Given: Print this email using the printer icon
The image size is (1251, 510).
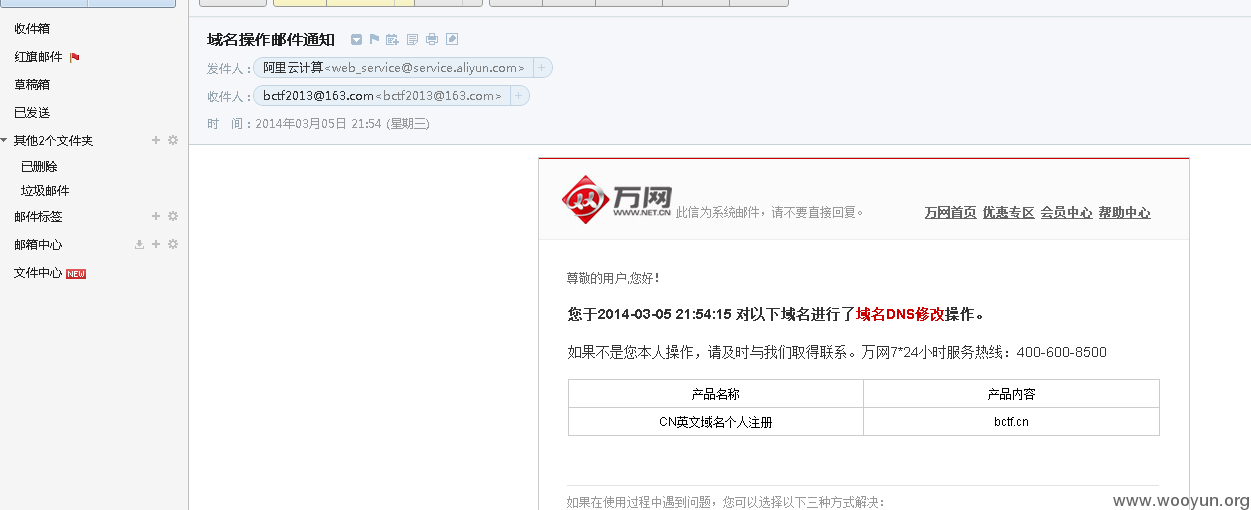Looking at the screenshot, I should coord(432,40).
